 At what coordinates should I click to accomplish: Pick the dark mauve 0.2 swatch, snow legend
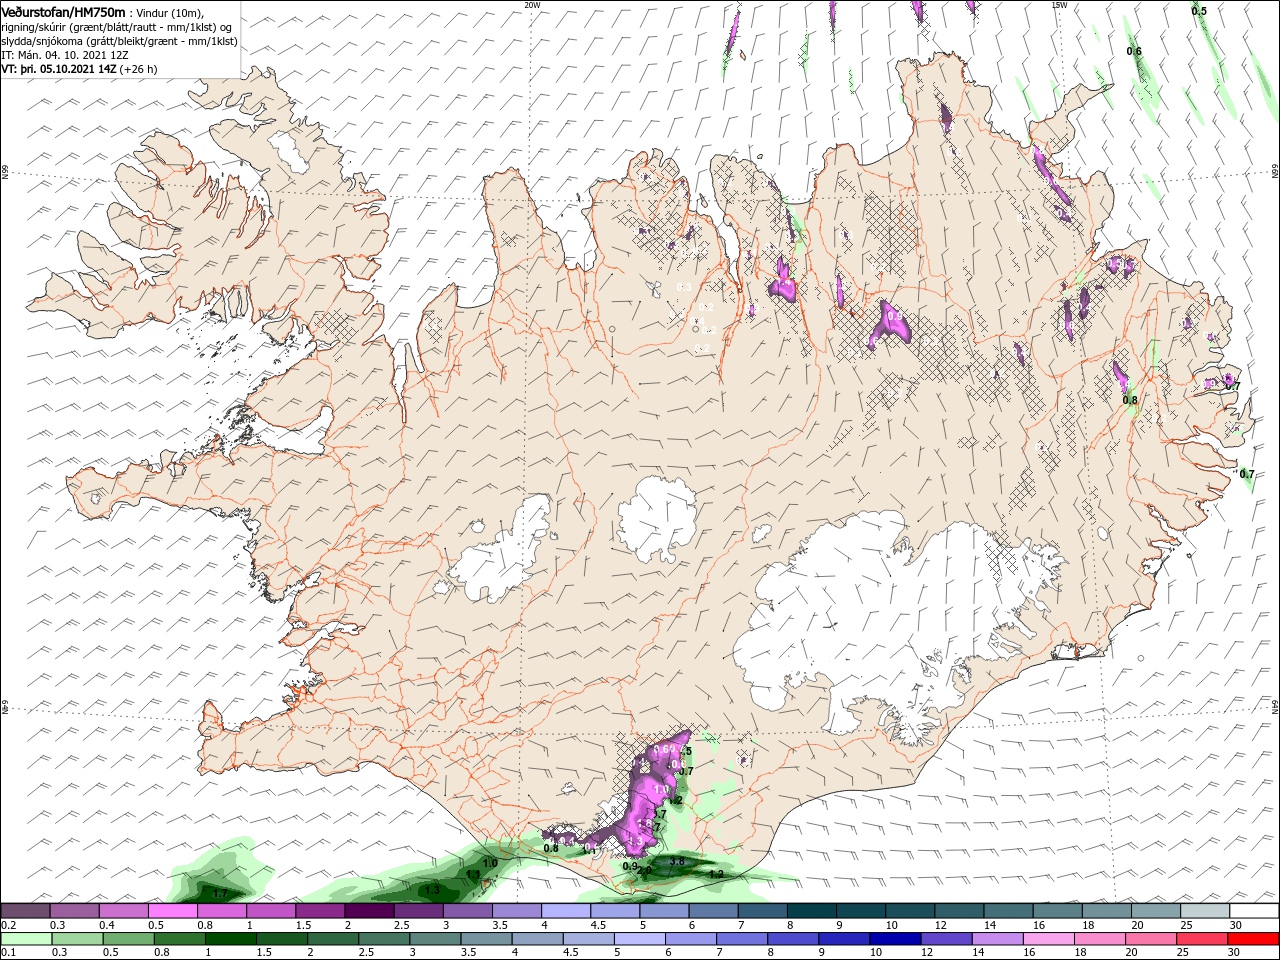(25, 911)
